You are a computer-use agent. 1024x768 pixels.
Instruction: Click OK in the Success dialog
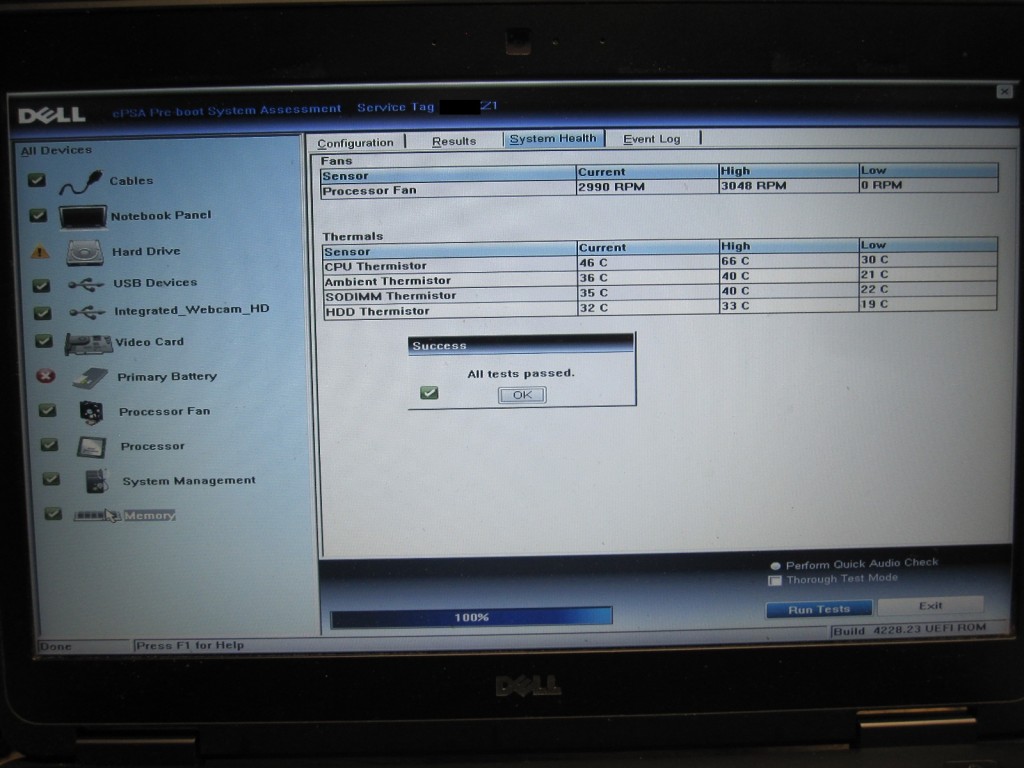(x=522, y=394)
